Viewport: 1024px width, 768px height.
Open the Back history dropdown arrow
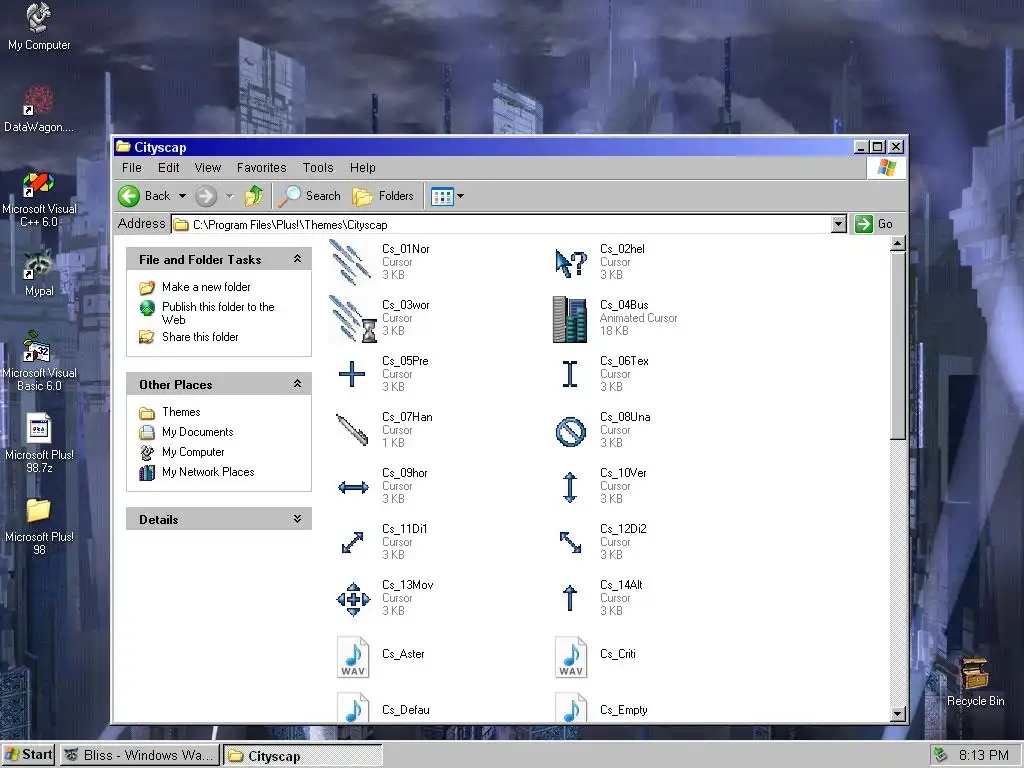[x=182, y=196]
